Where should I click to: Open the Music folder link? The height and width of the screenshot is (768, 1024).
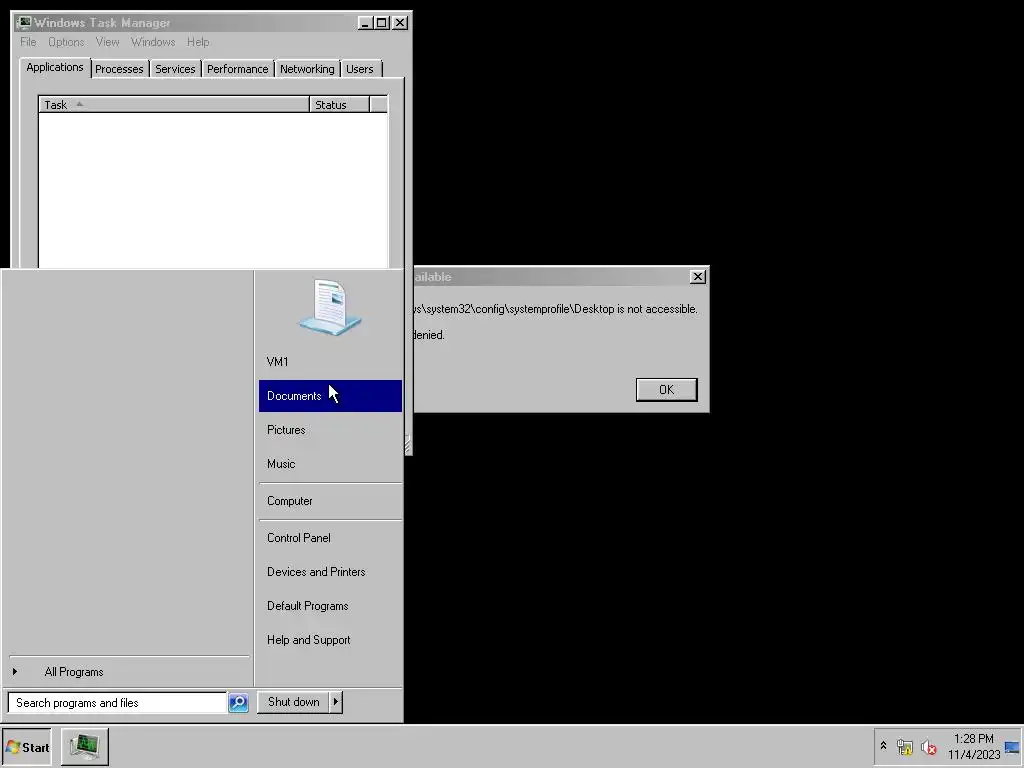[330, 464]
